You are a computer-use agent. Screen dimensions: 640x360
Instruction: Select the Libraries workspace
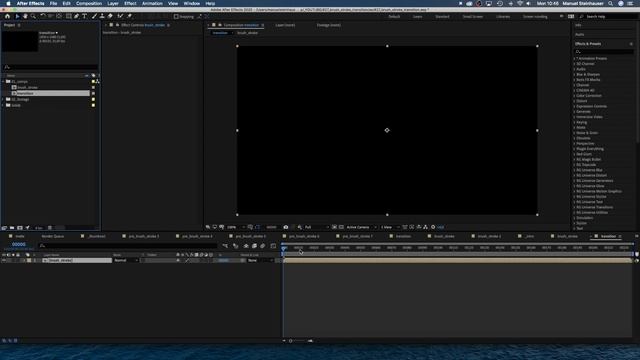[x=503, y=17]
